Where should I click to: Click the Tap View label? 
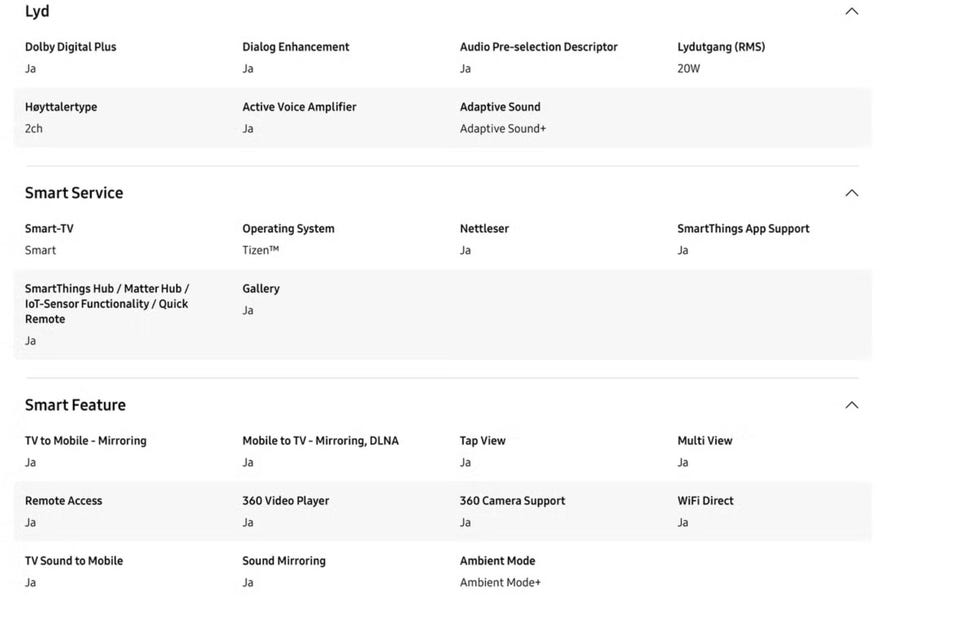click(x=482, y=441)
